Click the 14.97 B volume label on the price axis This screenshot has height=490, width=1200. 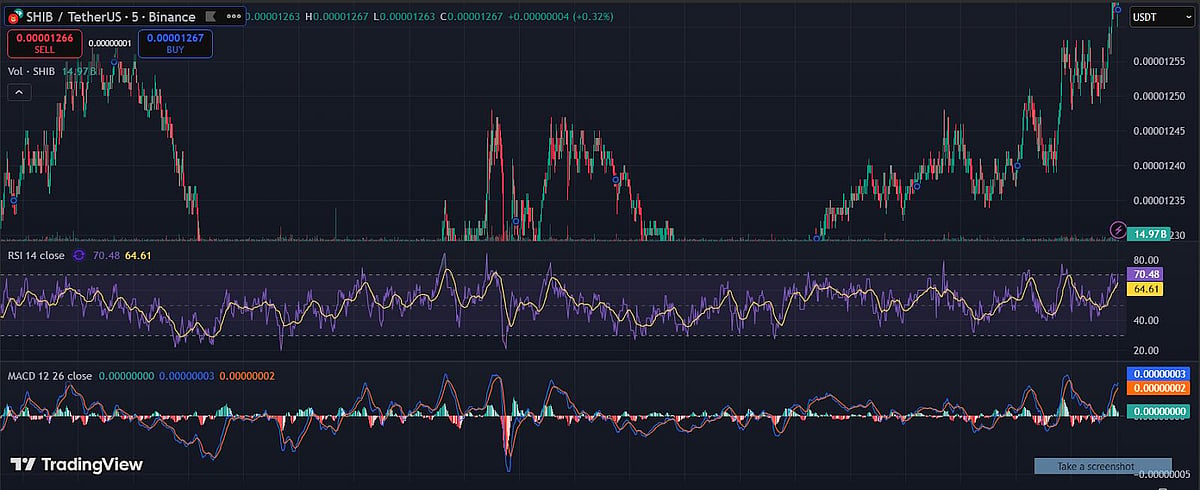tap(1148, 233)
